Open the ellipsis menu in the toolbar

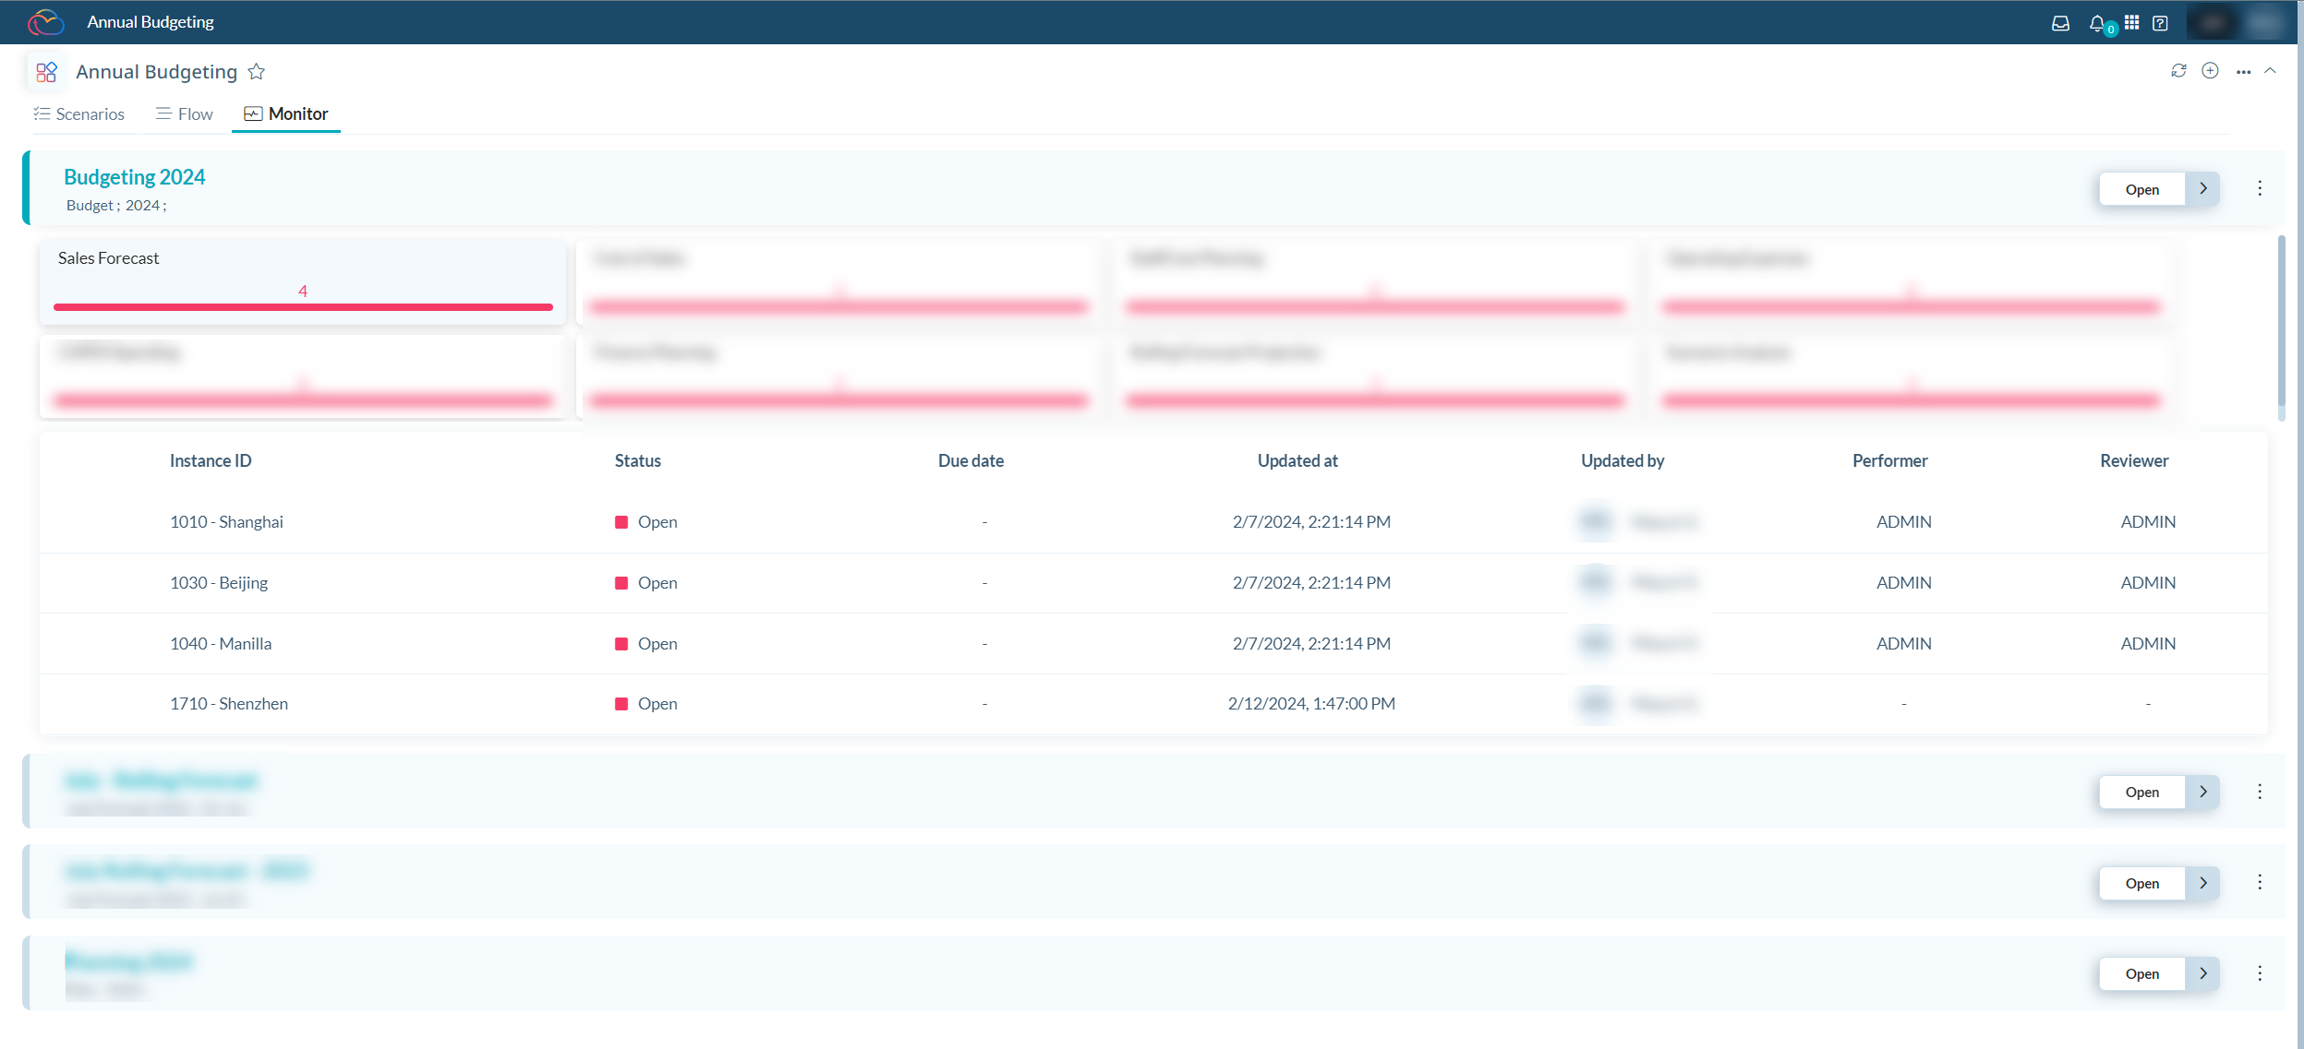[2243, 71]
